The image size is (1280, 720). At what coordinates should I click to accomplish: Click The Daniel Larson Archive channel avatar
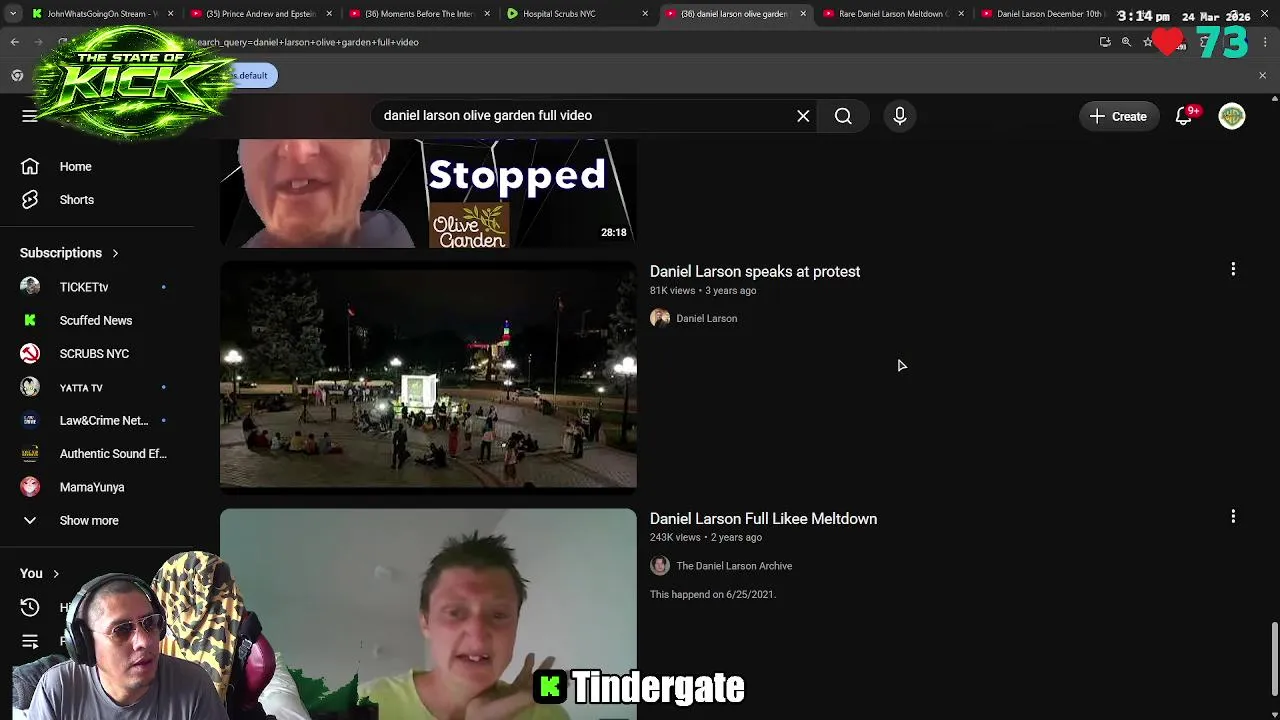pos(660,566)
